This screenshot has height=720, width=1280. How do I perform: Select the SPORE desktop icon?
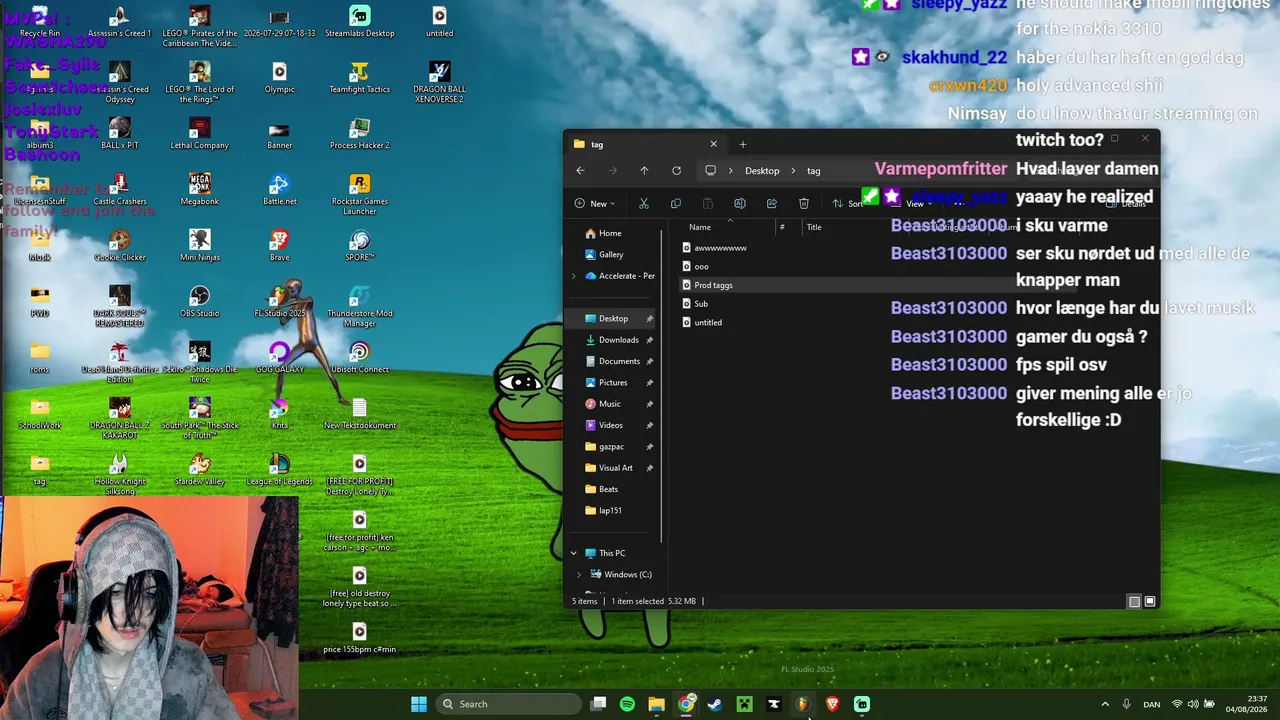pos(360,245)
